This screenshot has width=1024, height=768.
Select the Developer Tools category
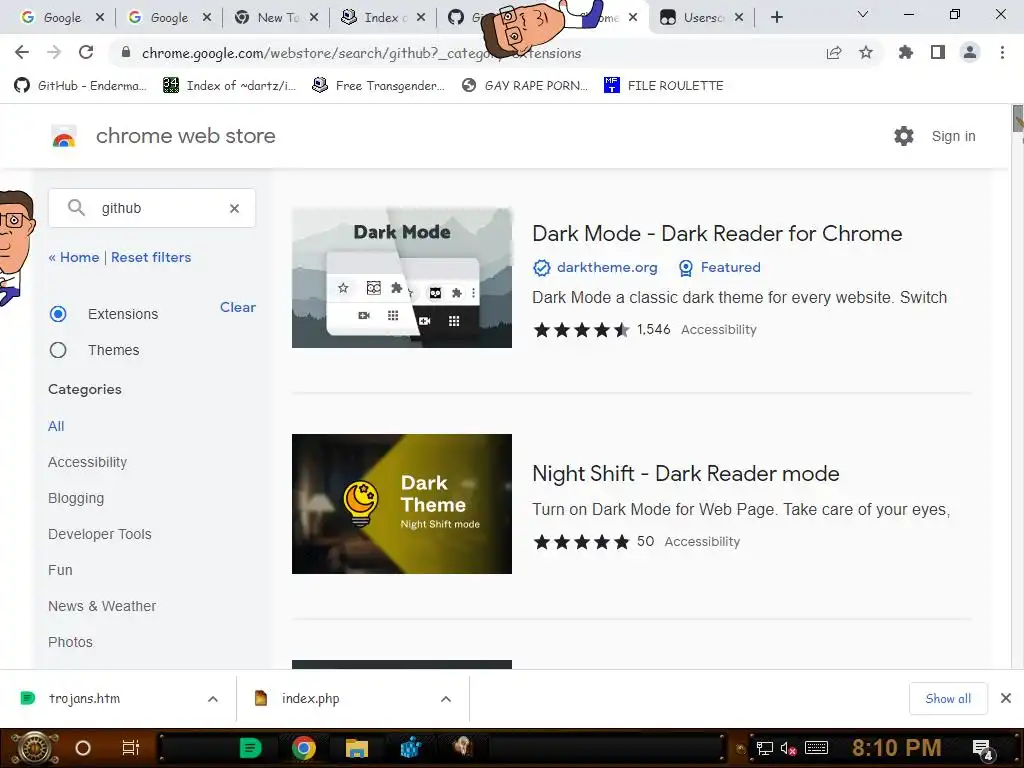point(99,534)
